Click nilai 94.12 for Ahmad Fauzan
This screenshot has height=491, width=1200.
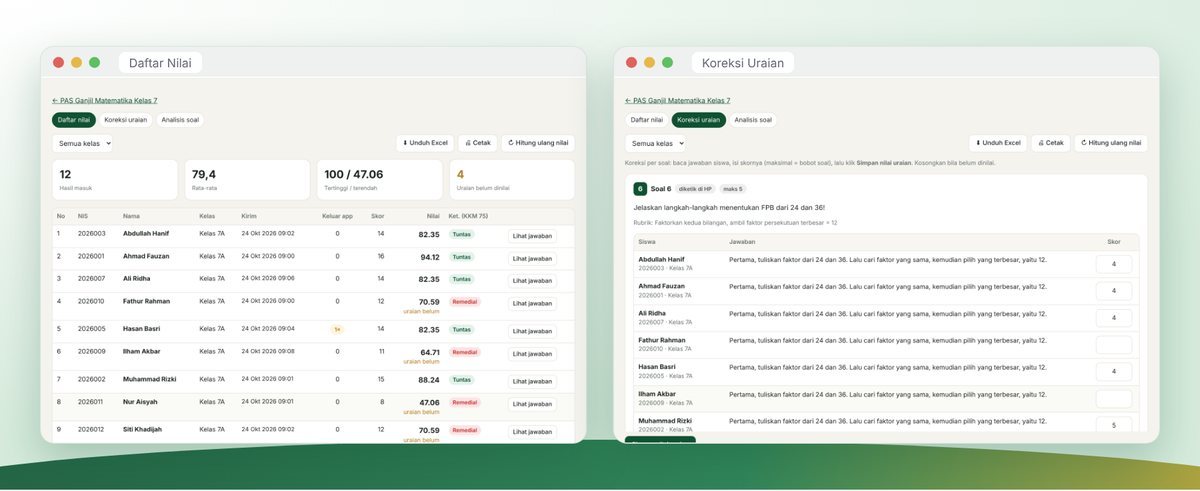pos(429,257)
